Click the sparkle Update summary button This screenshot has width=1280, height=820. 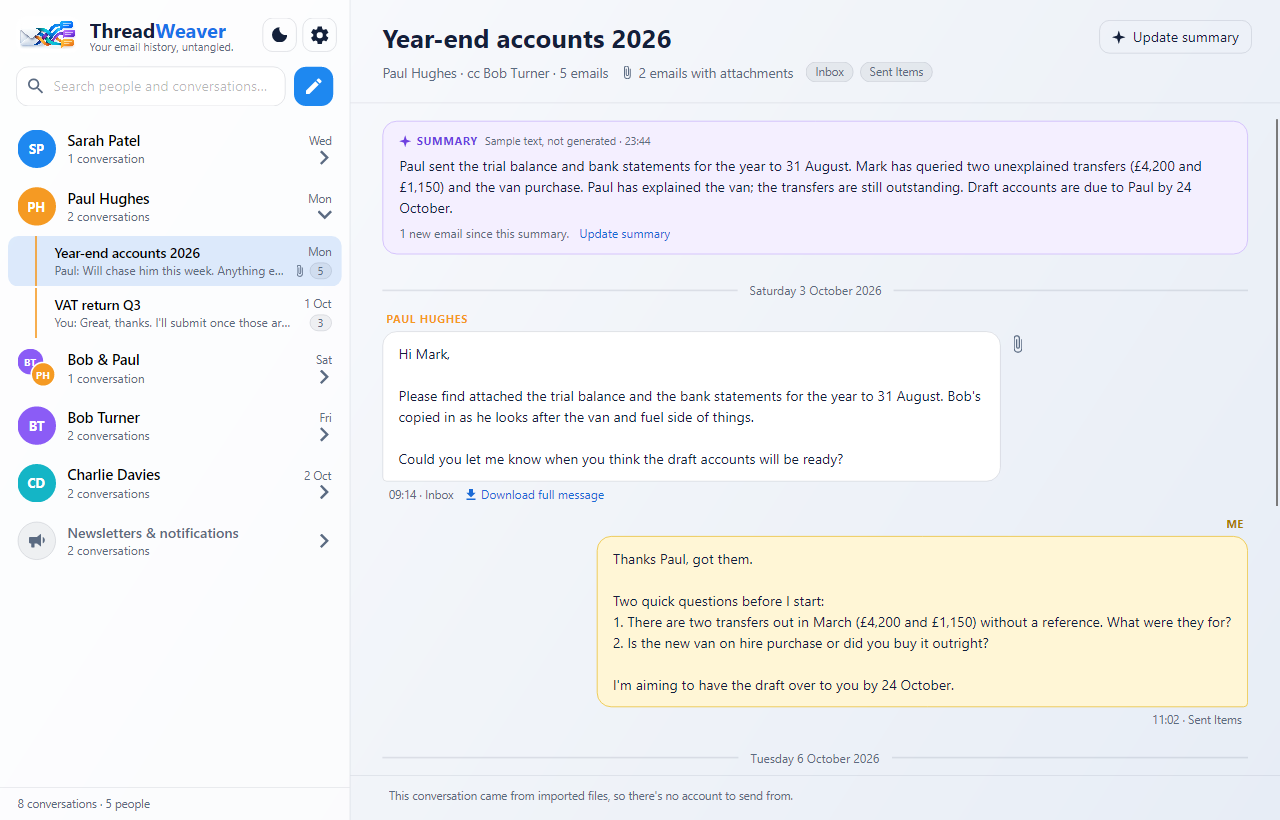point(1175,37)
